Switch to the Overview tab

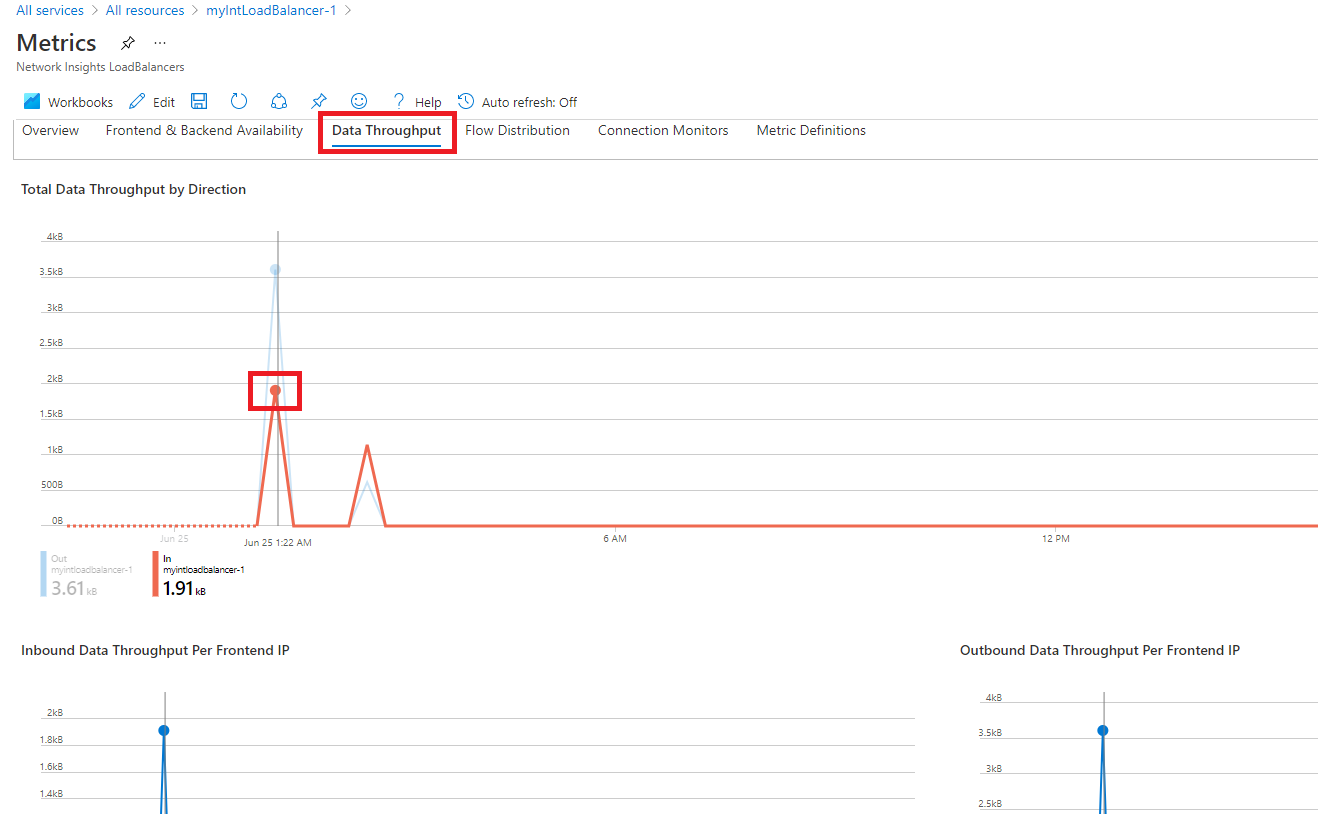click(x=49, y=130)
